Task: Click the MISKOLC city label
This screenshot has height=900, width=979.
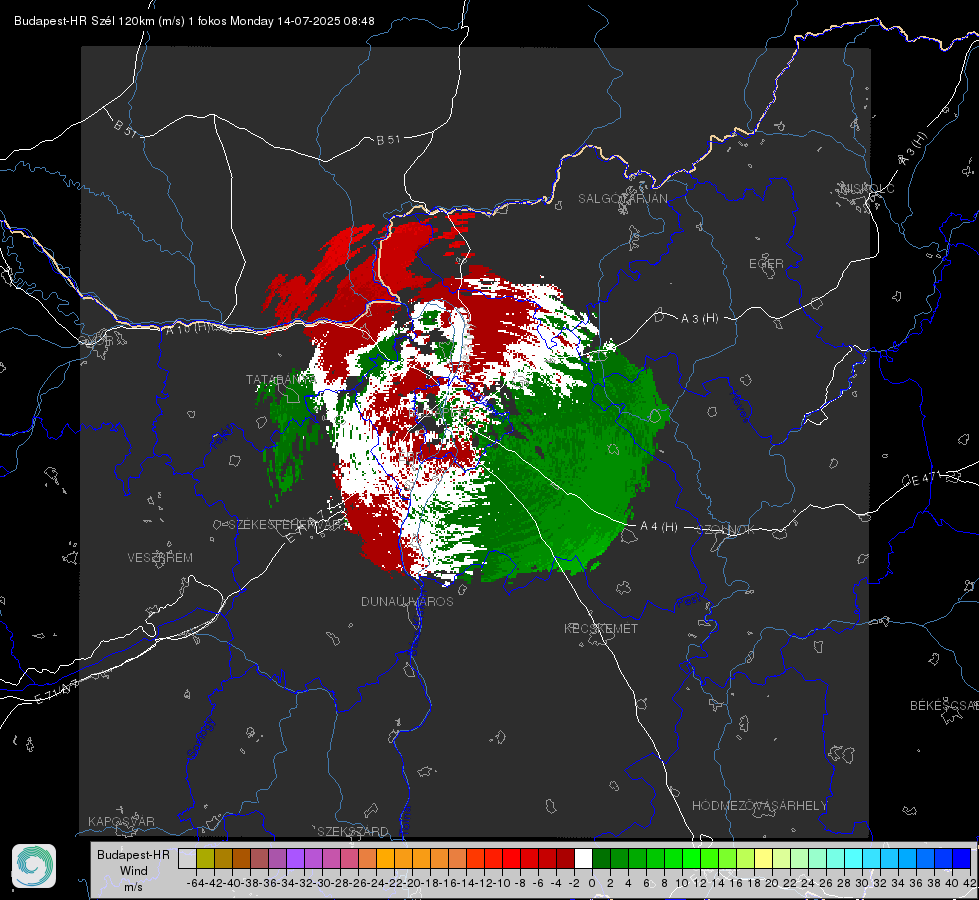Action: (x=867, y=188)
